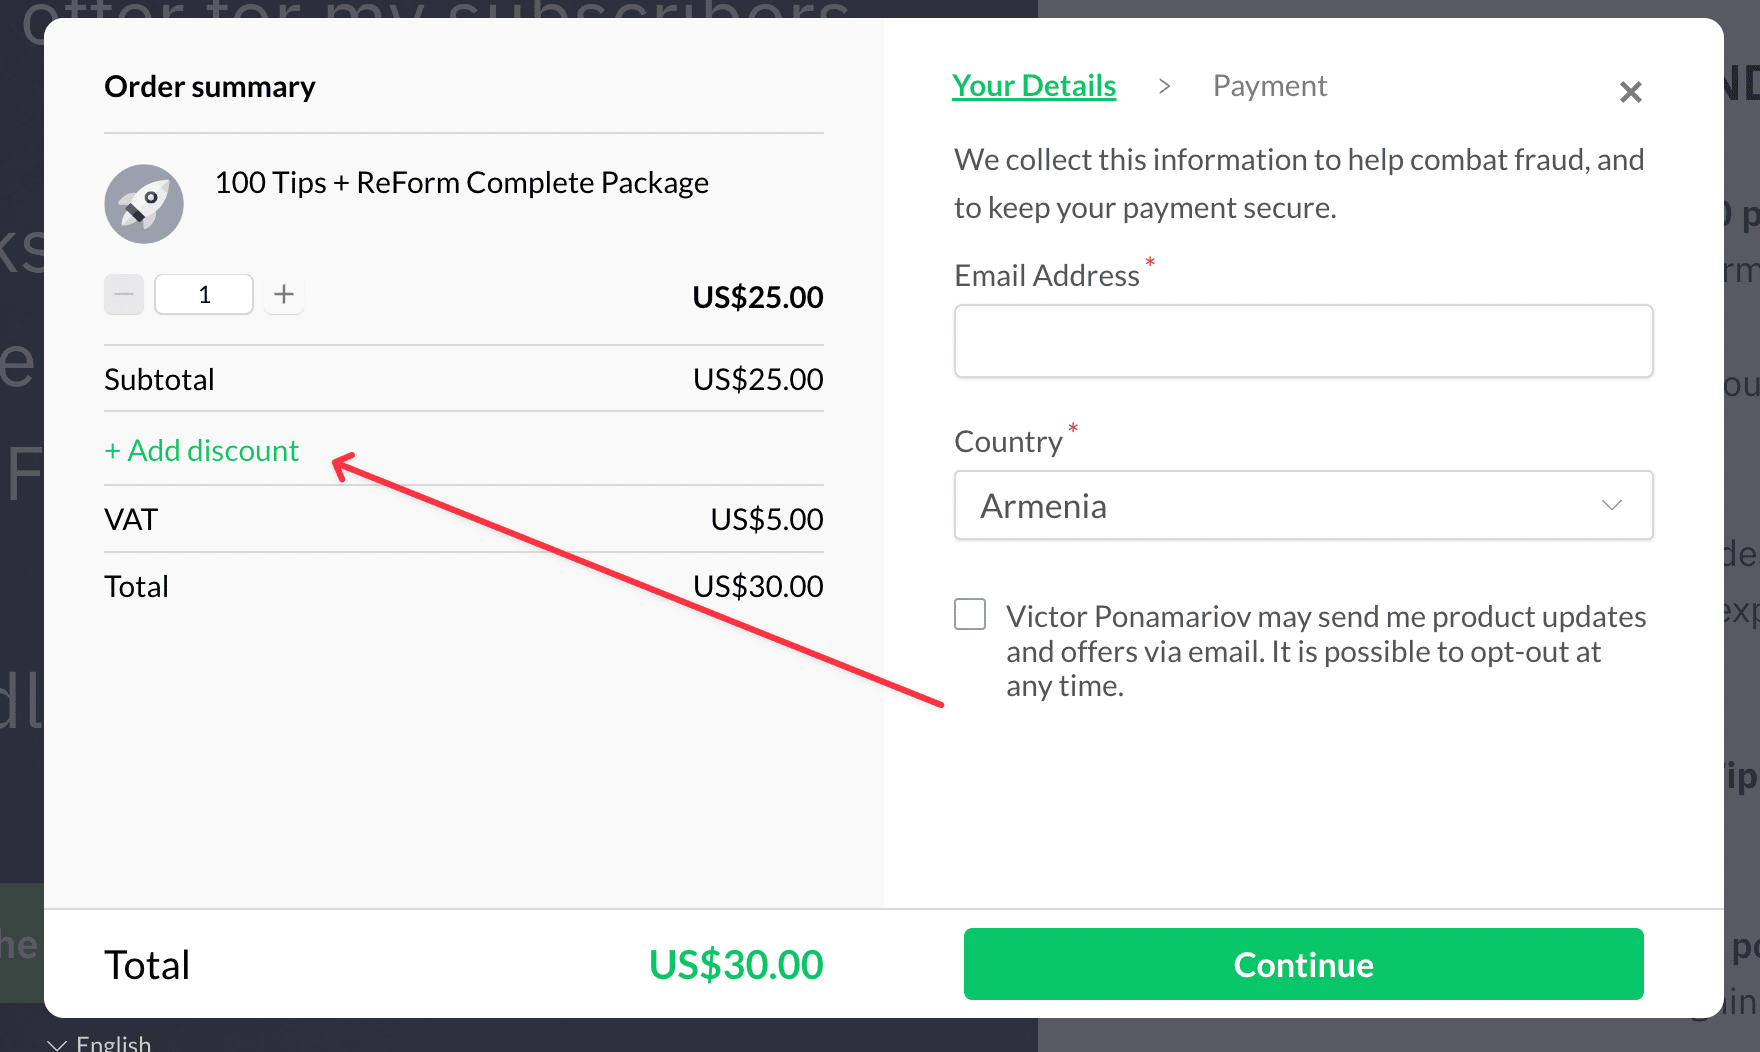
Task: Open the Your Details step
Action: click(1034, 86)
